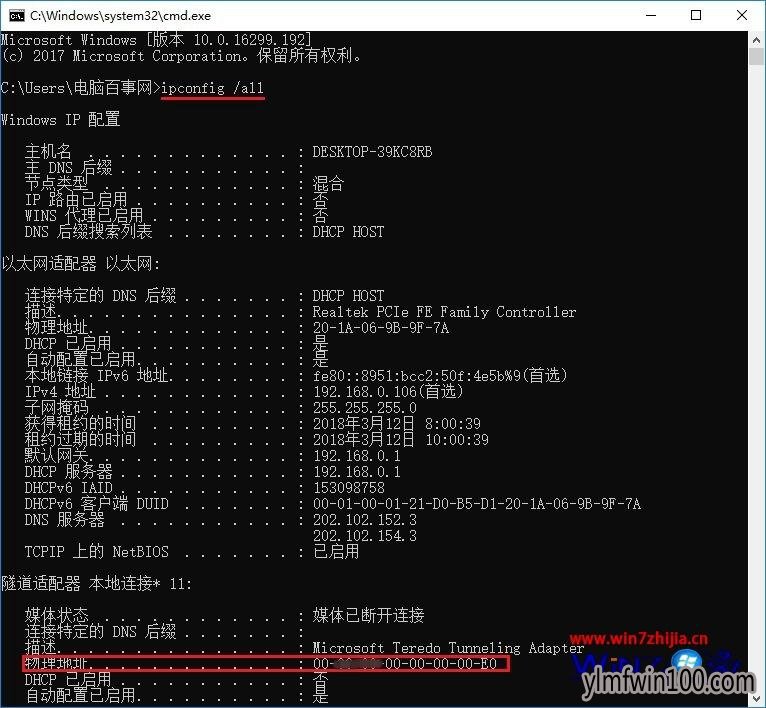766x708 pixels.
Task: Click the 2017 Microsoft Corporation copyright line
Action: coord(181,56)
